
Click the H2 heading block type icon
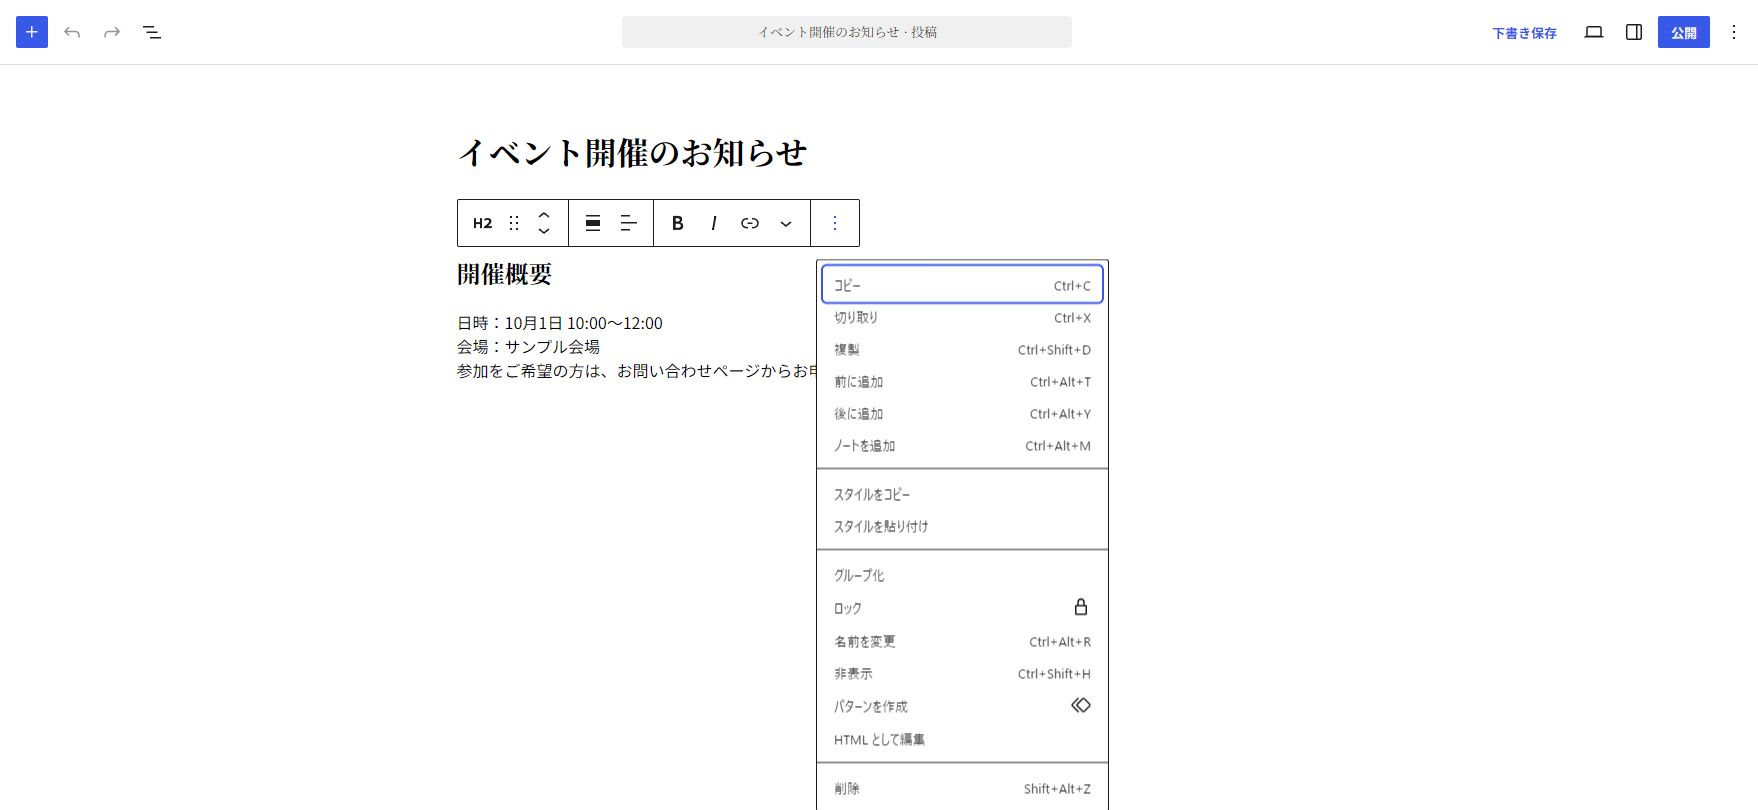click(x=482, y=223)
